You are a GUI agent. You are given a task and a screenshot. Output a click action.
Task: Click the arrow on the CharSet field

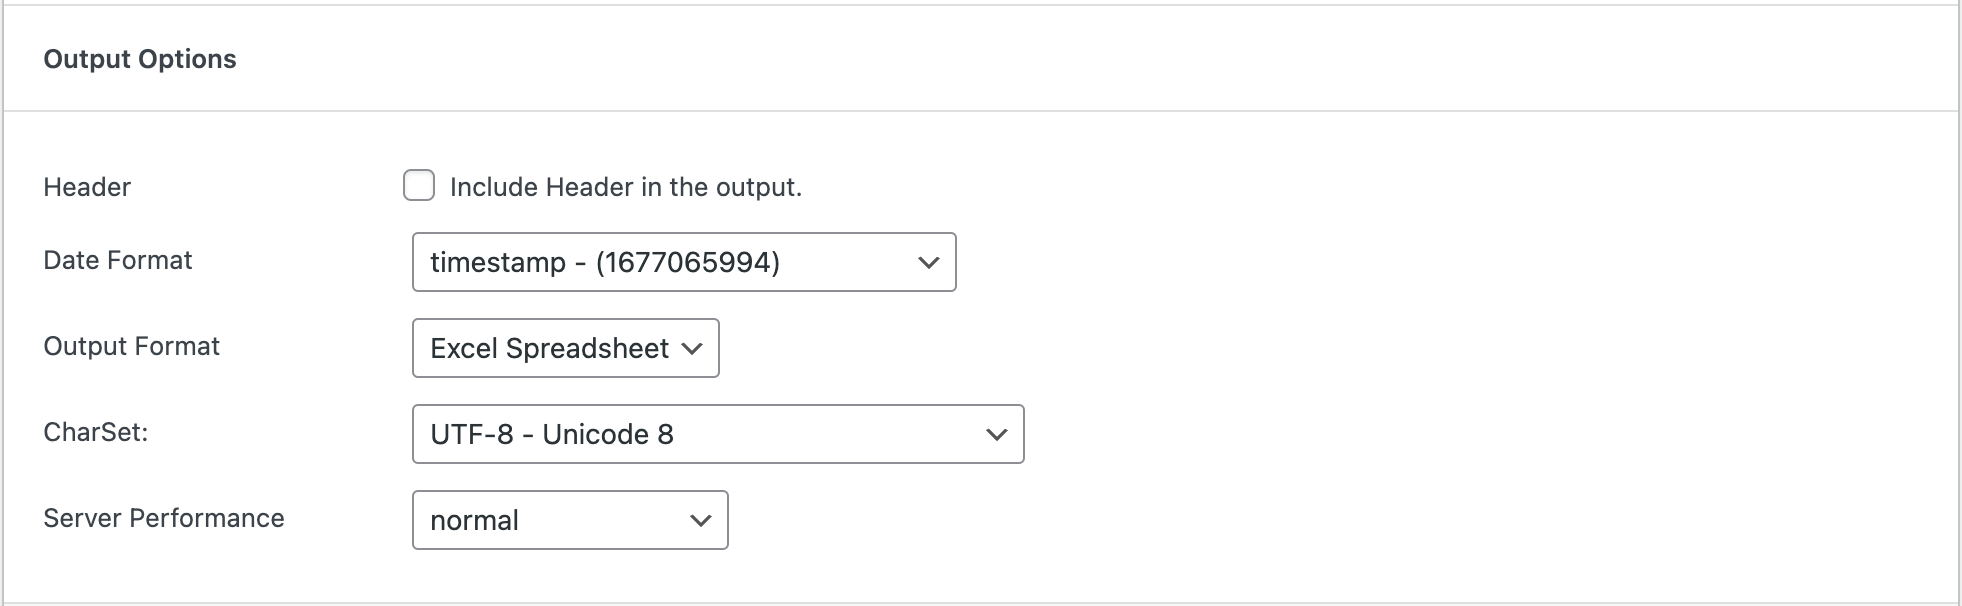[995, 433]
